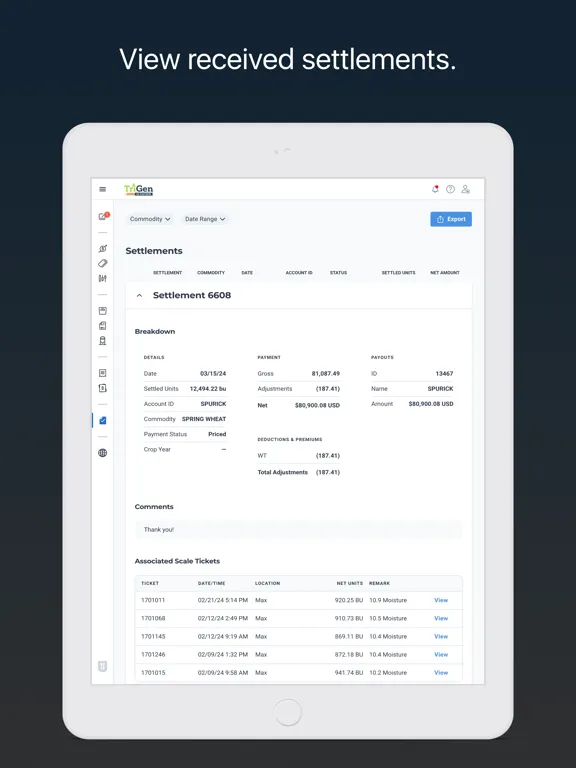The height and width of the screenshot is (768, 576).
Task: Click the Net amount $80,900.08 USD in Payment
Action: pos(317,405)
